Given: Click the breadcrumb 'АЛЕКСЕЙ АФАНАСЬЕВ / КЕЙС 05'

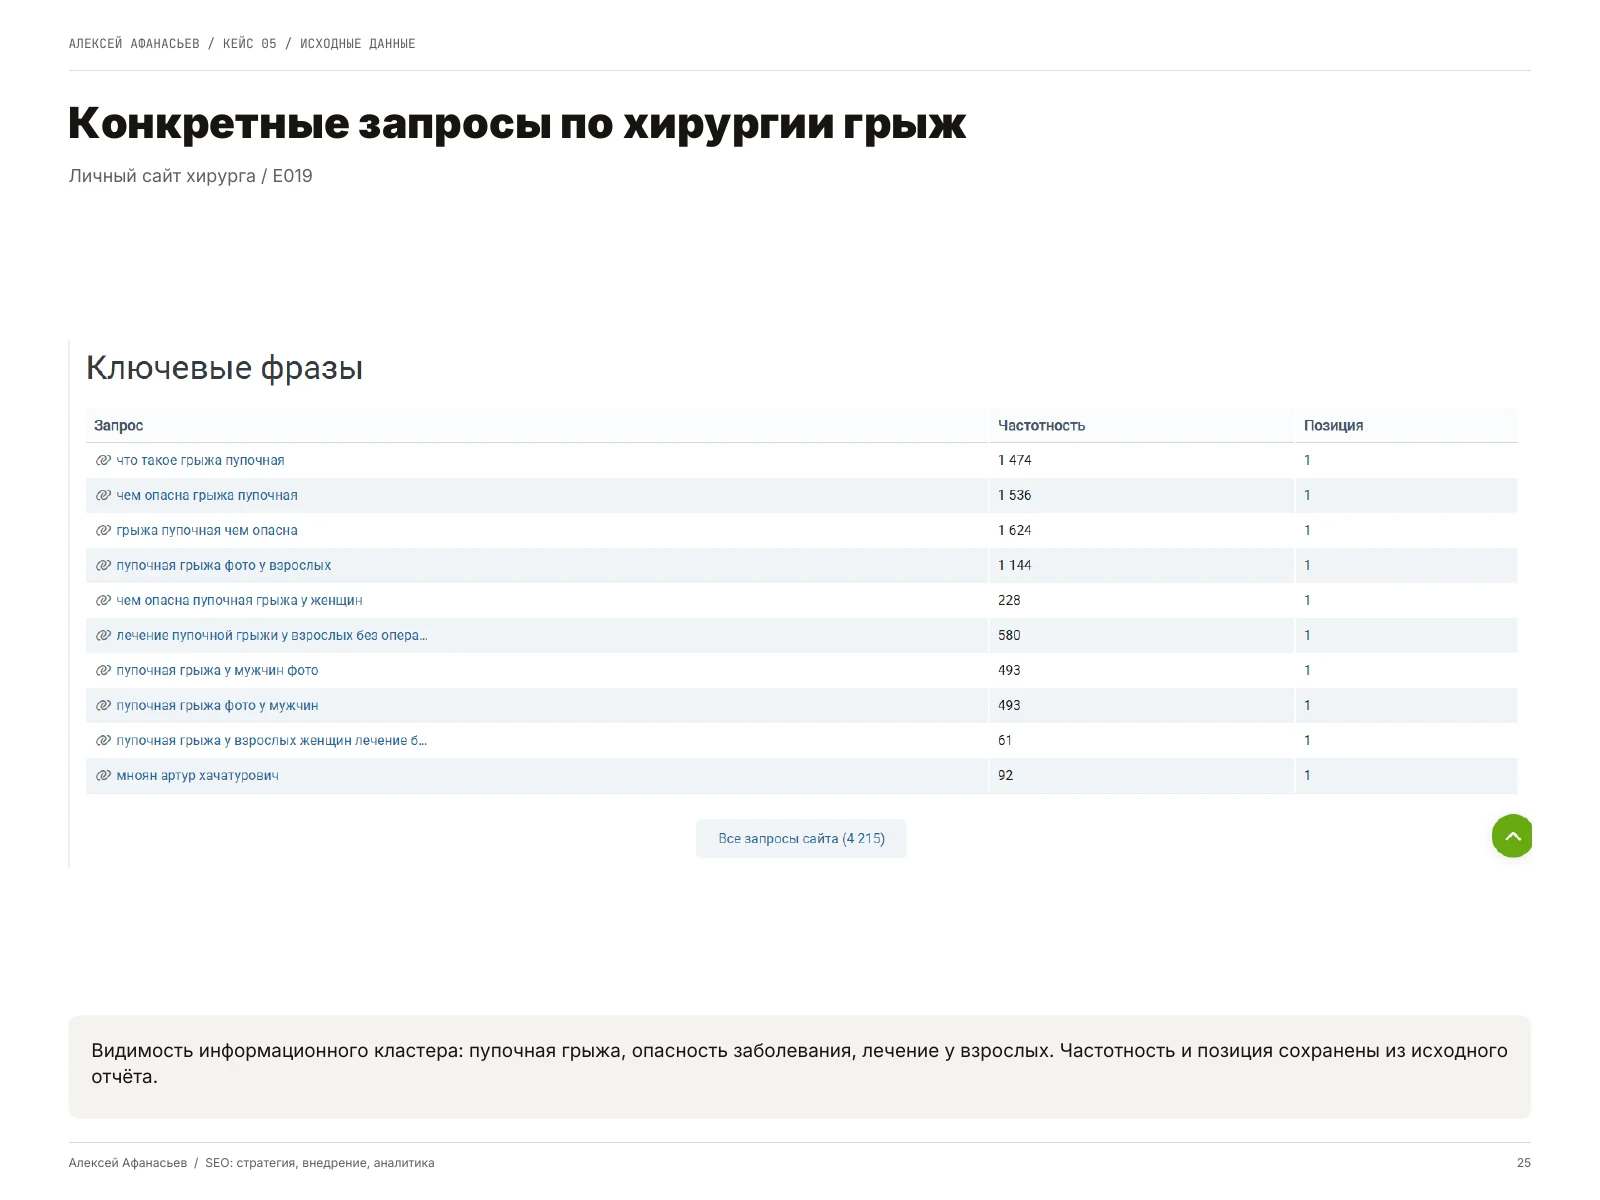Looking at the screenshot, I should point(172,43).
